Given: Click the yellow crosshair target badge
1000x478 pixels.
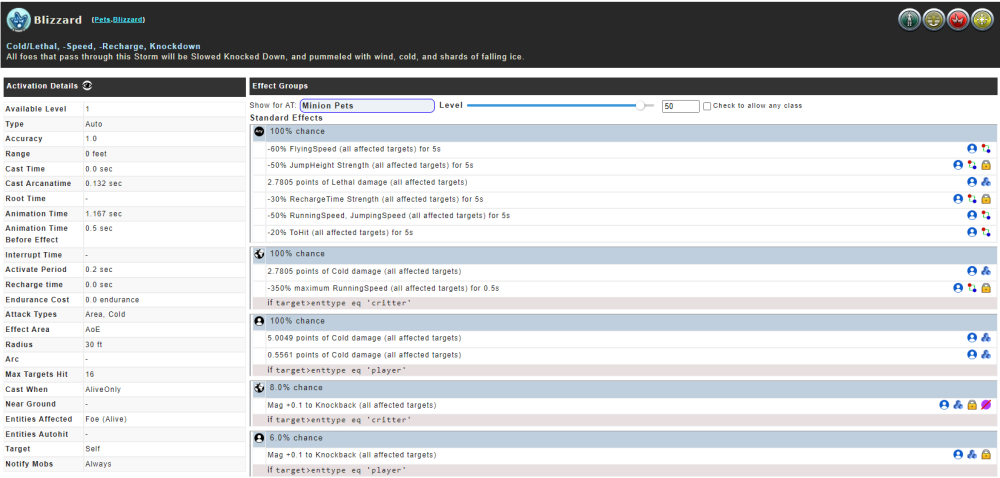Looking at the screenshot, I should click(x=981, y=20).
